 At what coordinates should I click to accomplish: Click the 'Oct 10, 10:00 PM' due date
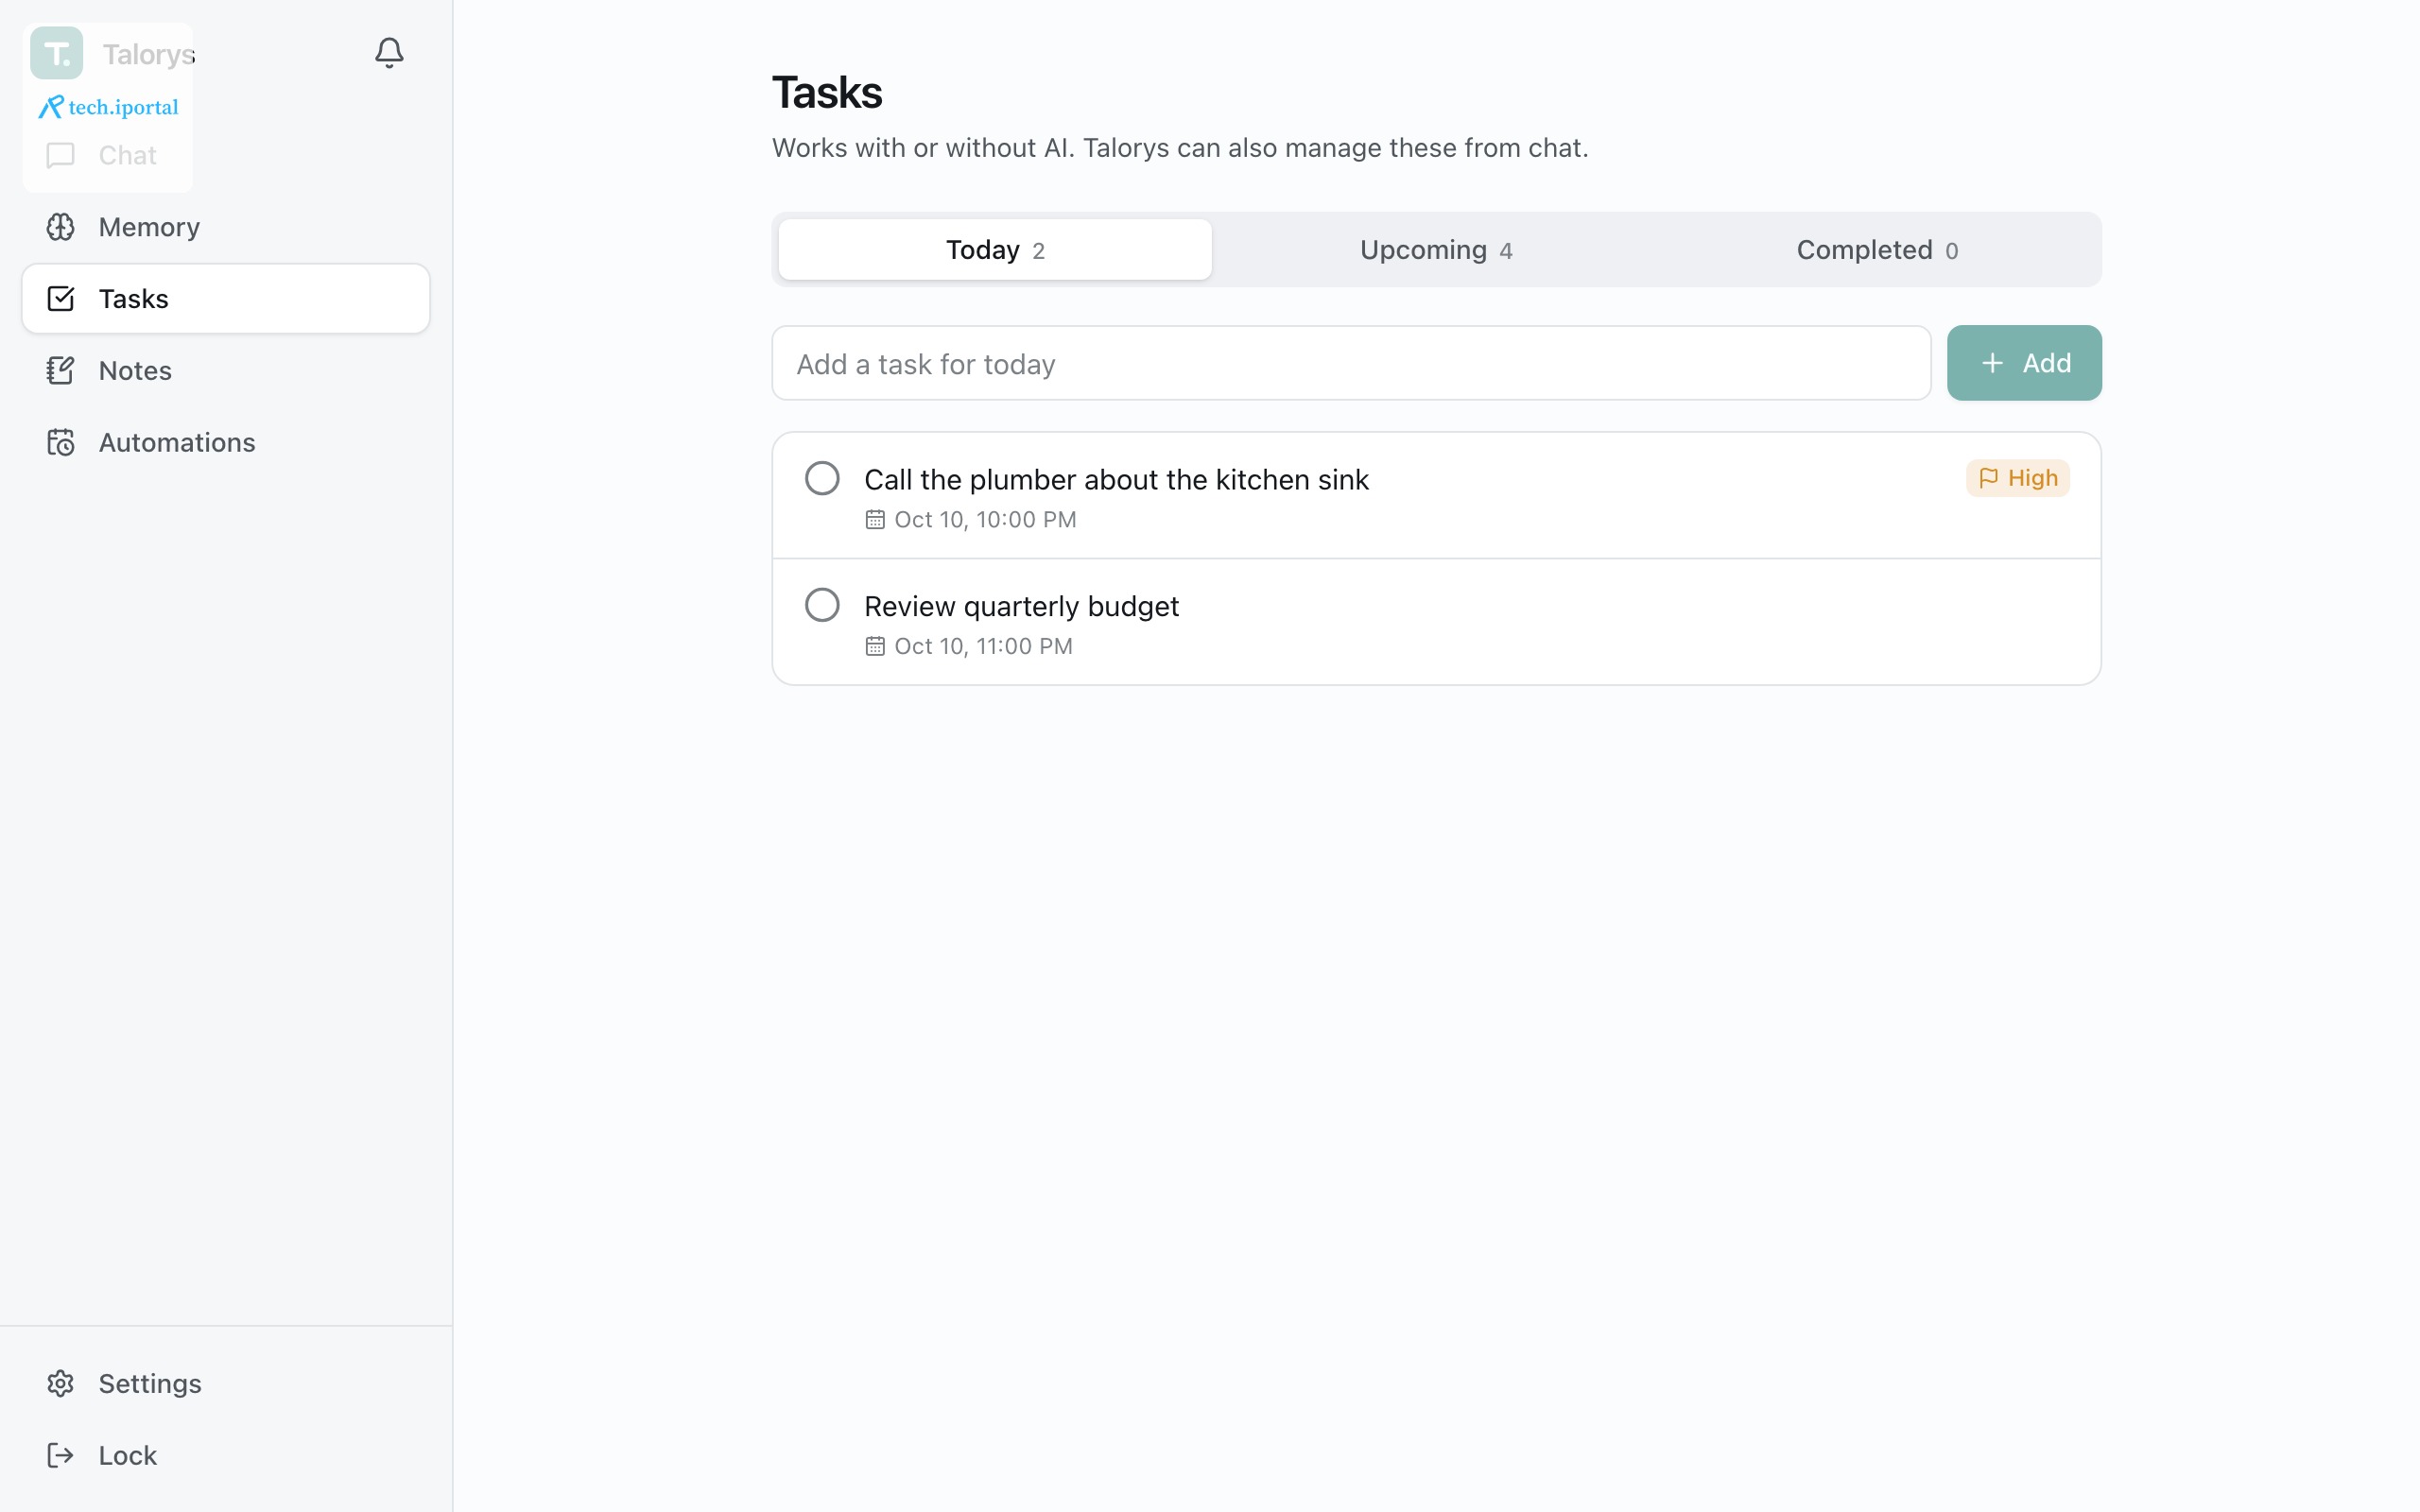971,520
